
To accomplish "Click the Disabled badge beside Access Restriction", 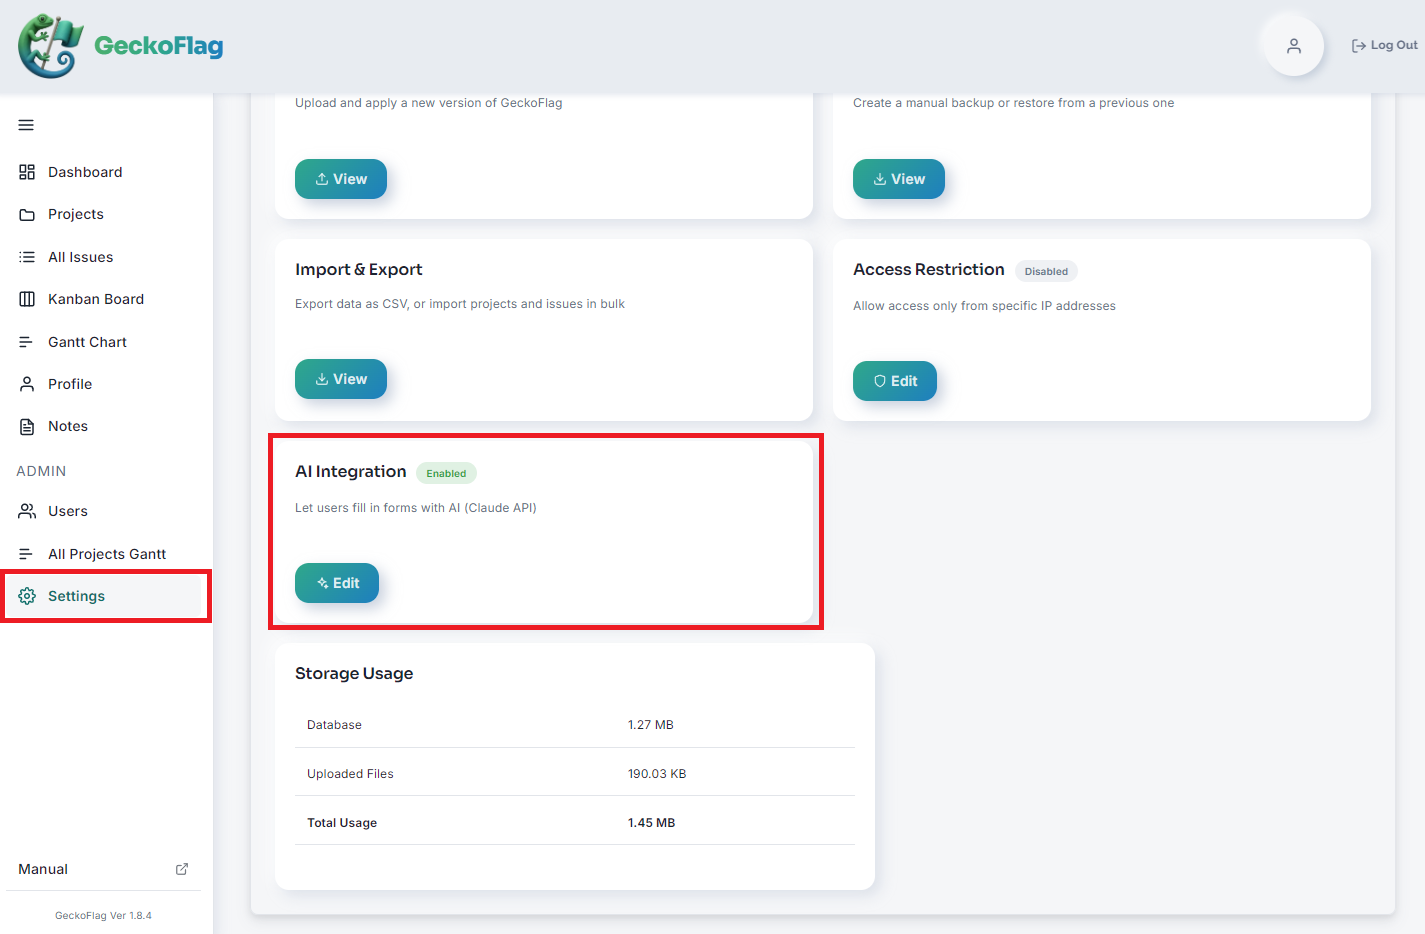I will pyautogui.click(x=1046, y=271).
